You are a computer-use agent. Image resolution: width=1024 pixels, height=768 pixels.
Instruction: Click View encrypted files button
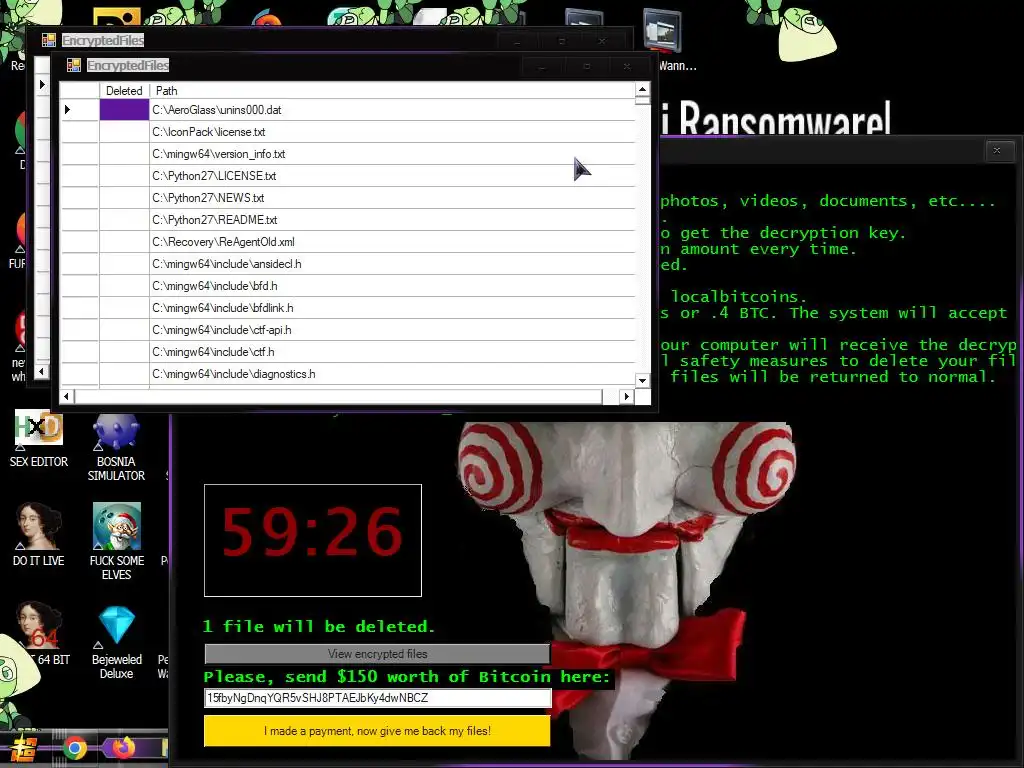(377, 654)
